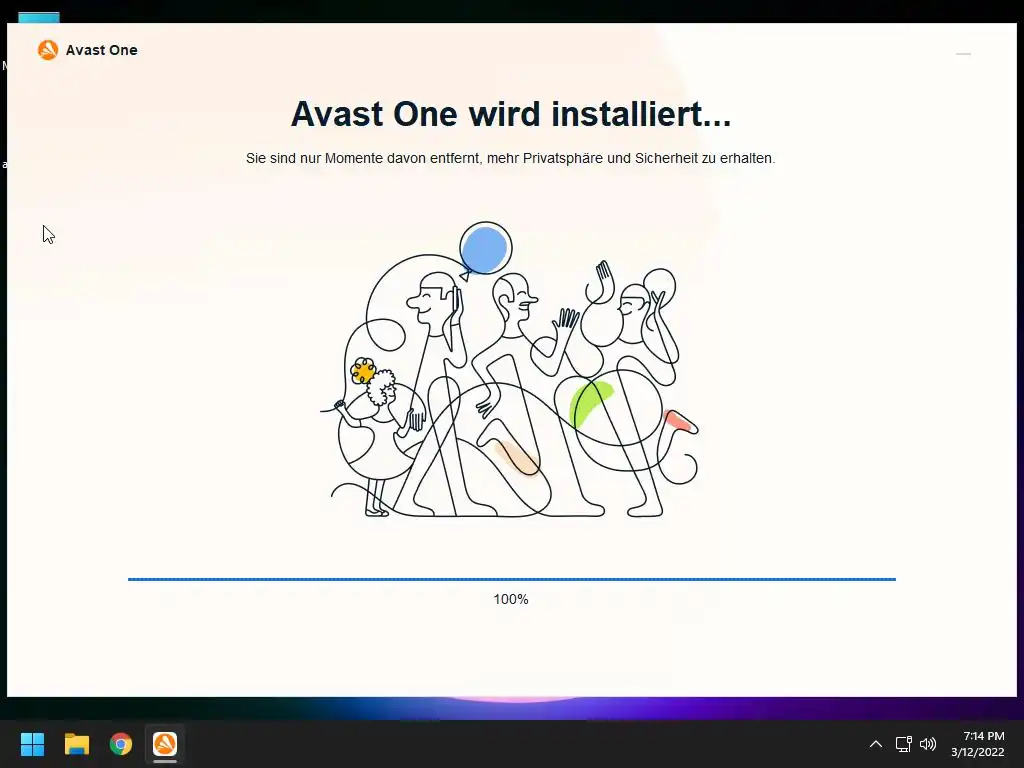Image resolution: width=1024 pixels, height=768 pixels.
Task: Open File Explorer from the taskbar
Action: 76,744
